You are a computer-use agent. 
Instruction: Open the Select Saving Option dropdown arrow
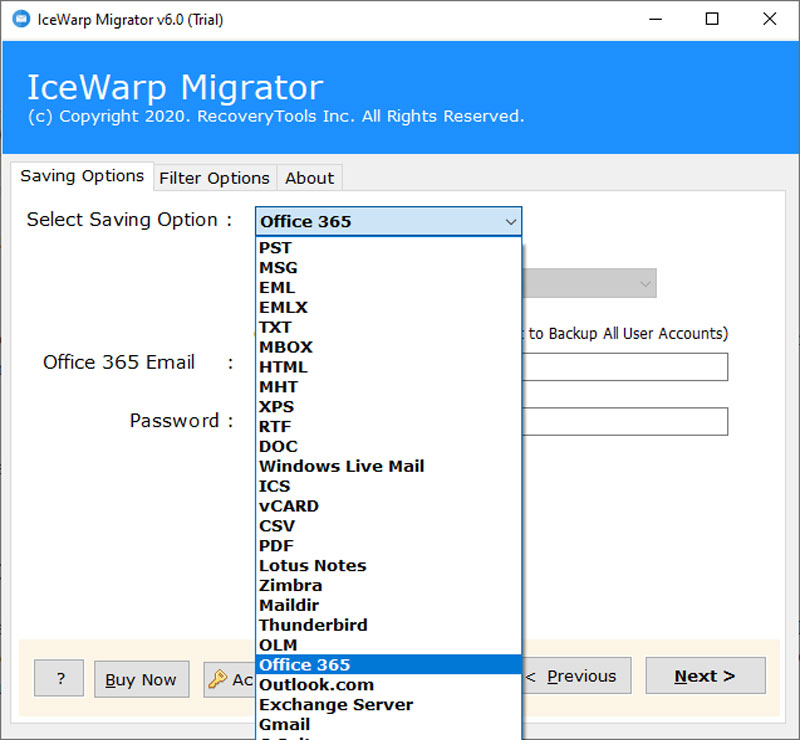pos(510,222)
